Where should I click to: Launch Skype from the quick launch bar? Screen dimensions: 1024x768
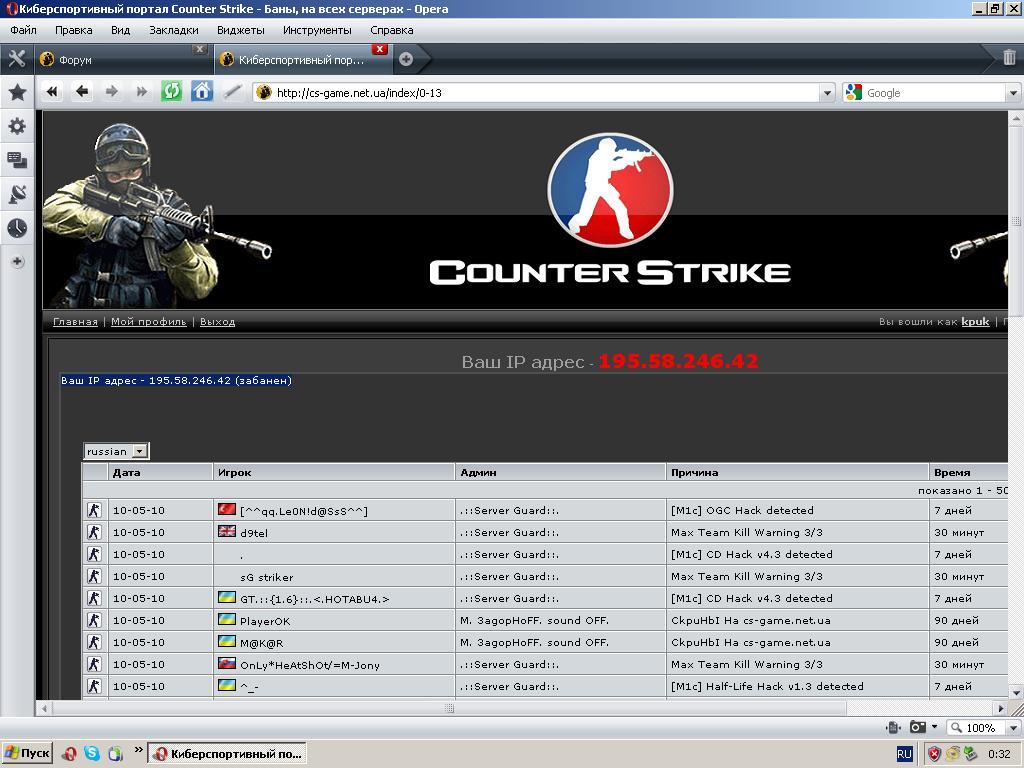92,754
